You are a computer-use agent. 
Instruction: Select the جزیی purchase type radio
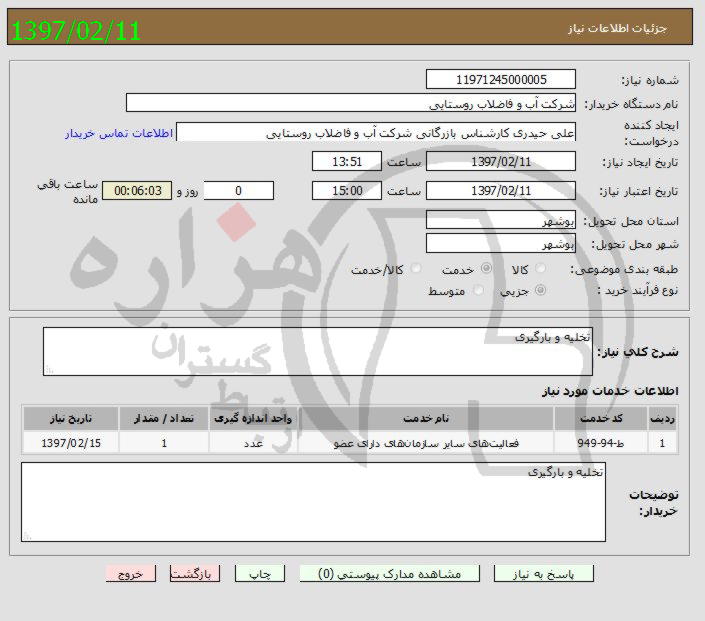(x=540, y=290)
